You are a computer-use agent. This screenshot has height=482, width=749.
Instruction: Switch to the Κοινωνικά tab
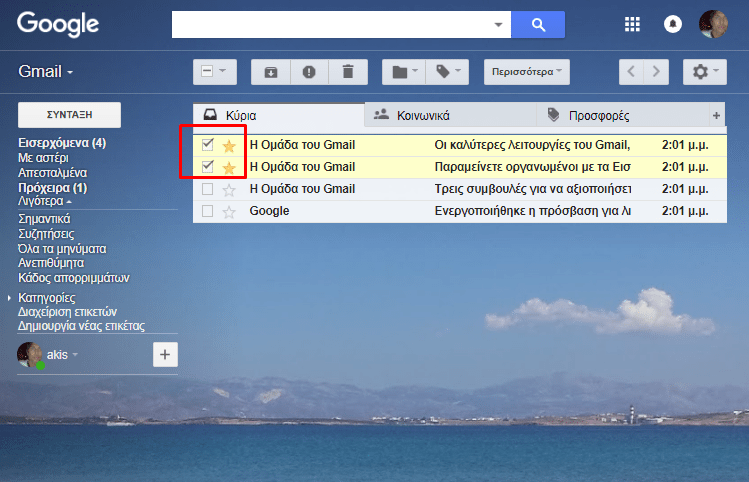(450, 115)
